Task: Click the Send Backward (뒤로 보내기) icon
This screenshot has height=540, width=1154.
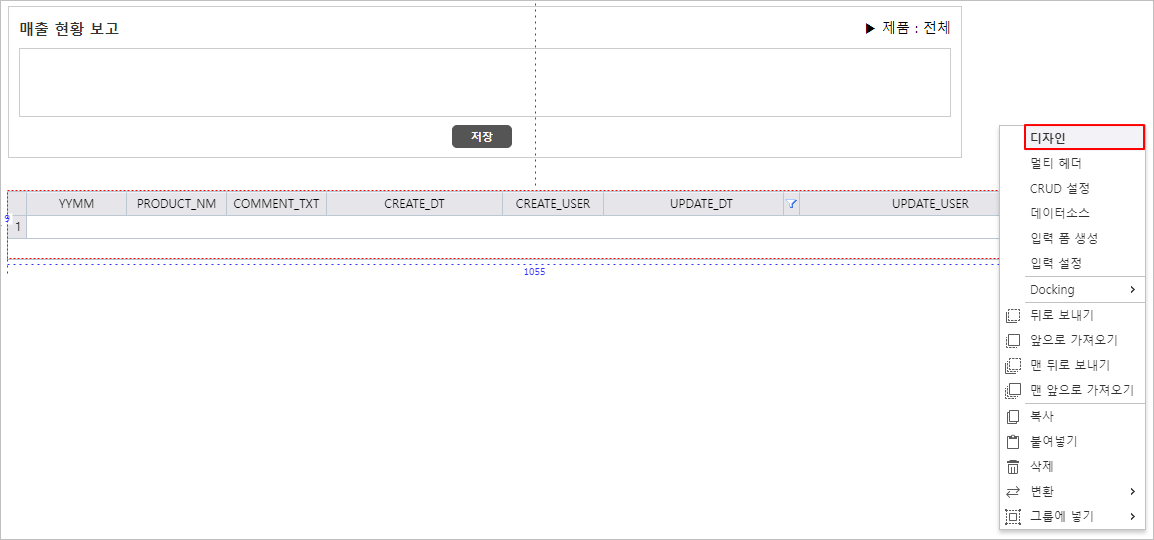Action: [1013, 316]
